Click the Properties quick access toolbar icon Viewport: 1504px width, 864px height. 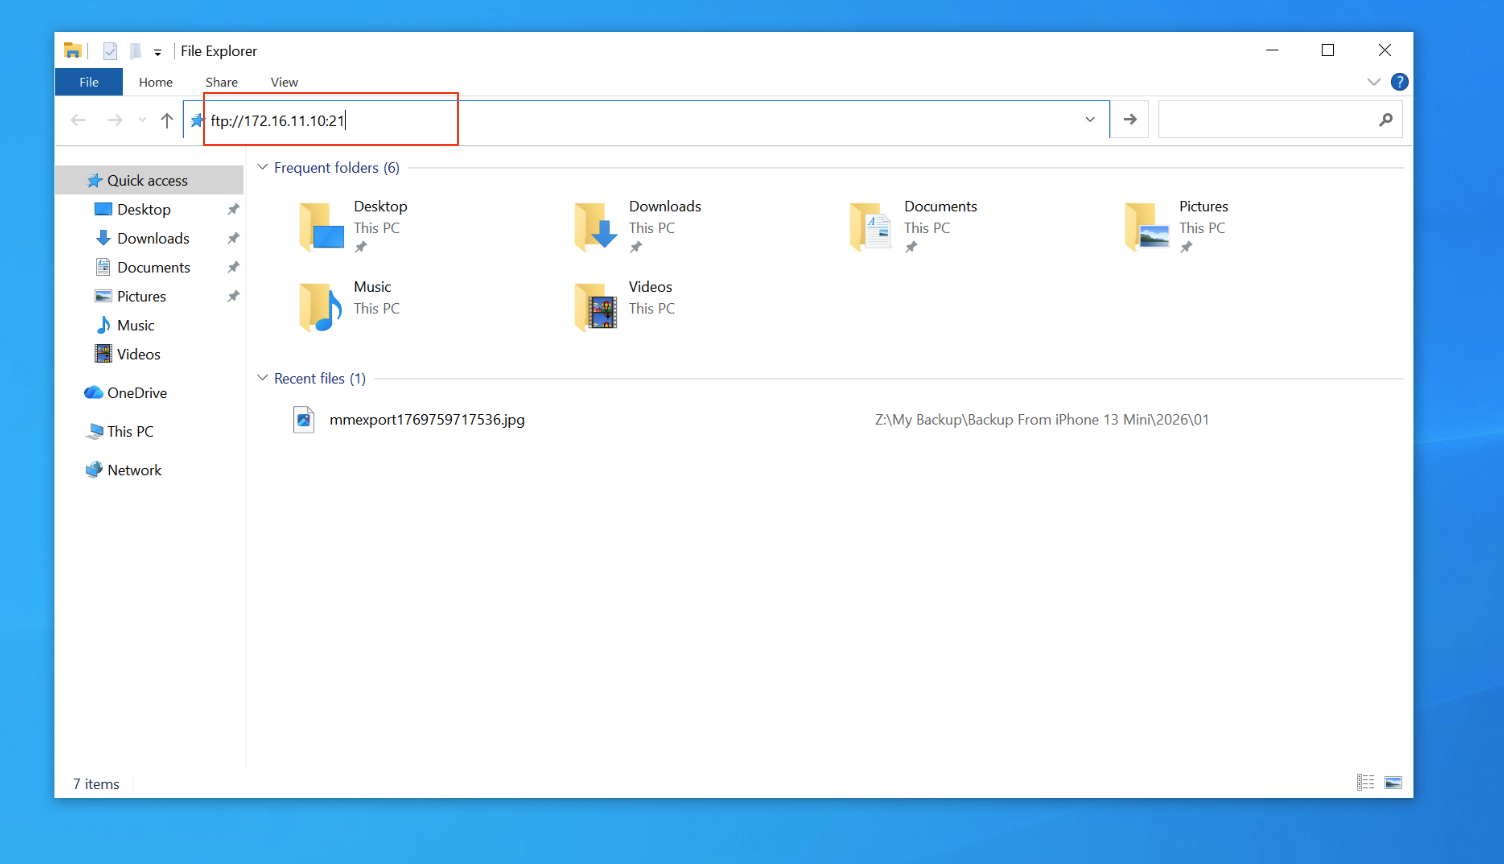pyautogui.click(x=110, y=51)
